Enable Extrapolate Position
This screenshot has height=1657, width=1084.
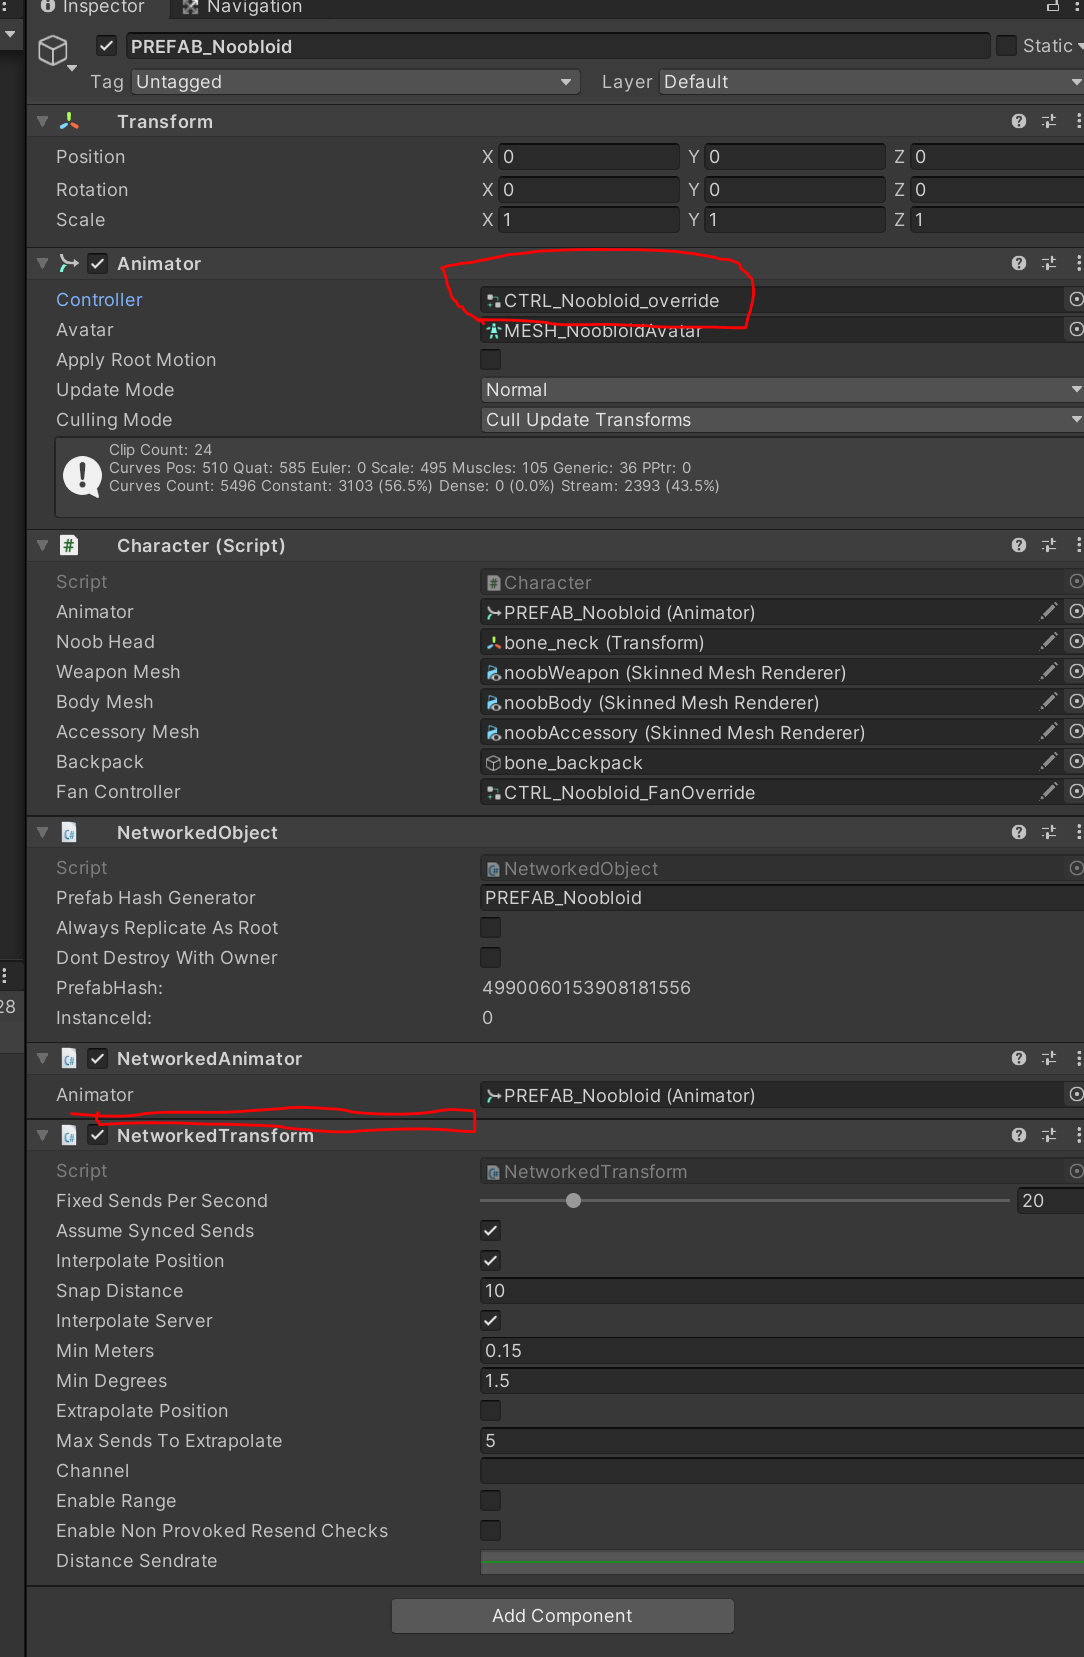pyautogui.click(x=491, y=1410)
